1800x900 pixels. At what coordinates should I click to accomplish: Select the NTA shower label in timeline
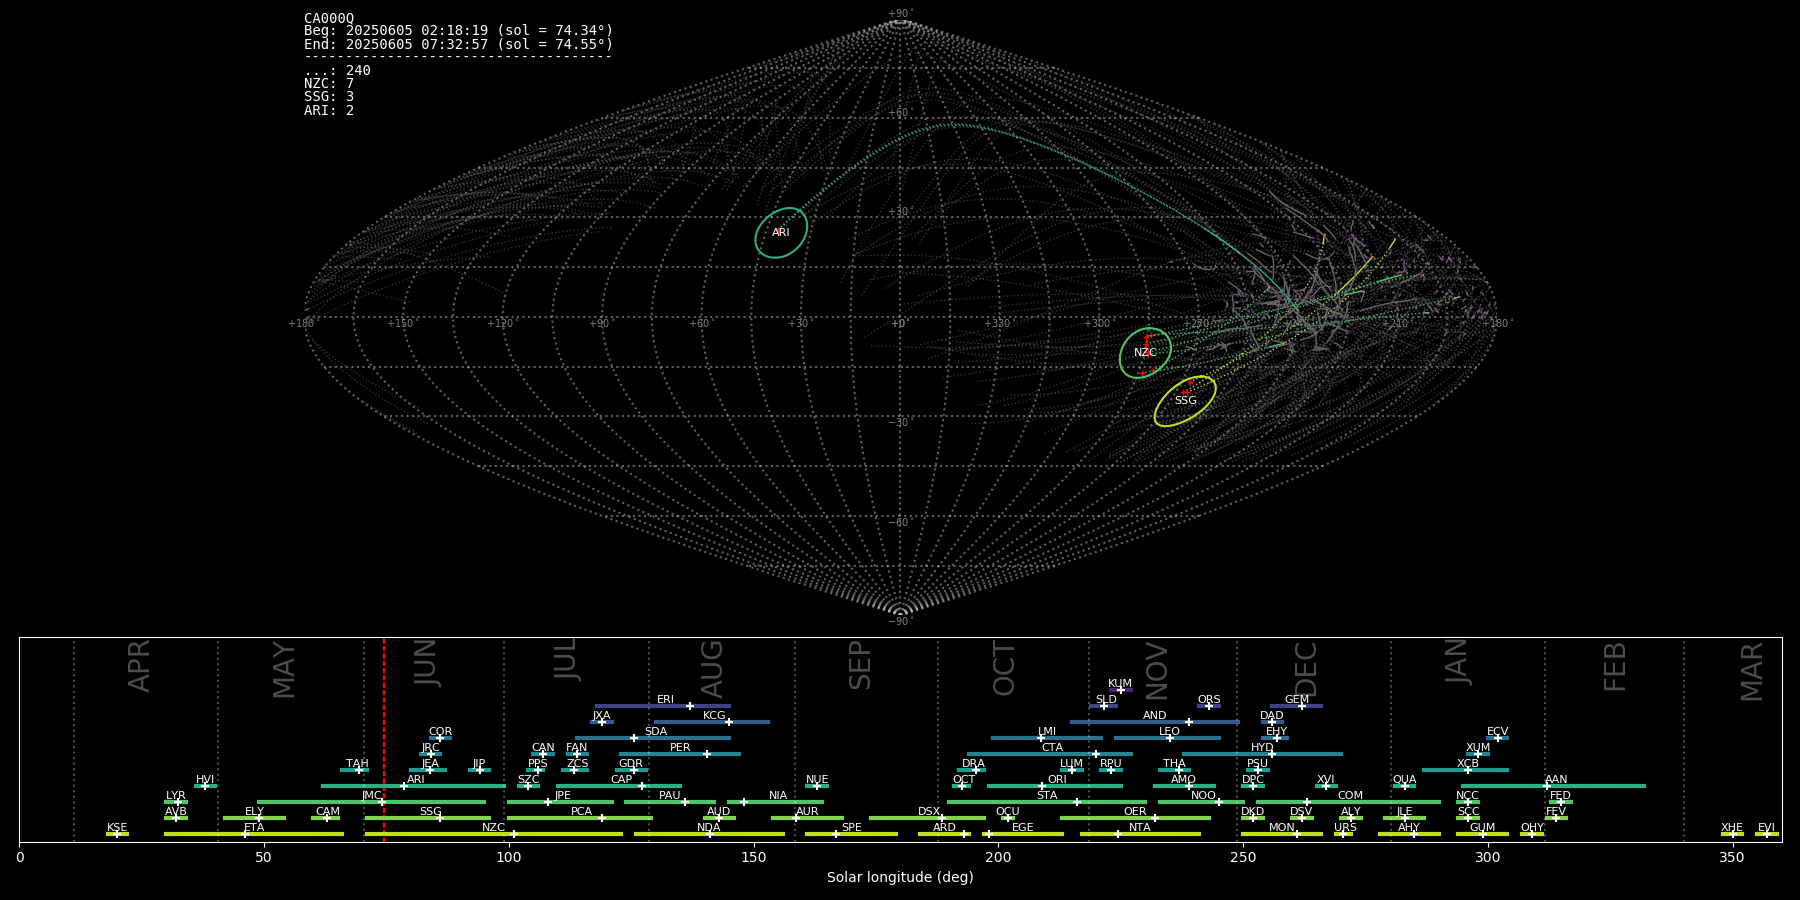point(1140,827)
